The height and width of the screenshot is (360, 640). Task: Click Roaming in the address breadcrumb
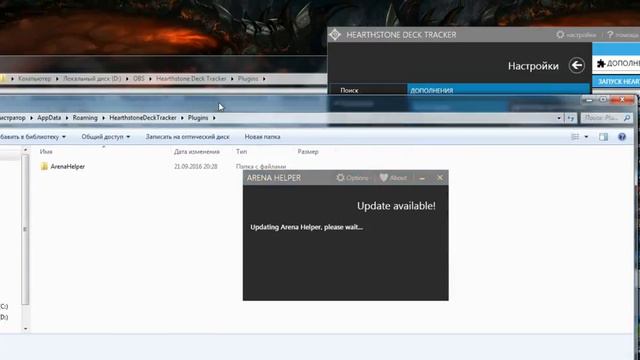pyautogui.click(x=85, y=118)
